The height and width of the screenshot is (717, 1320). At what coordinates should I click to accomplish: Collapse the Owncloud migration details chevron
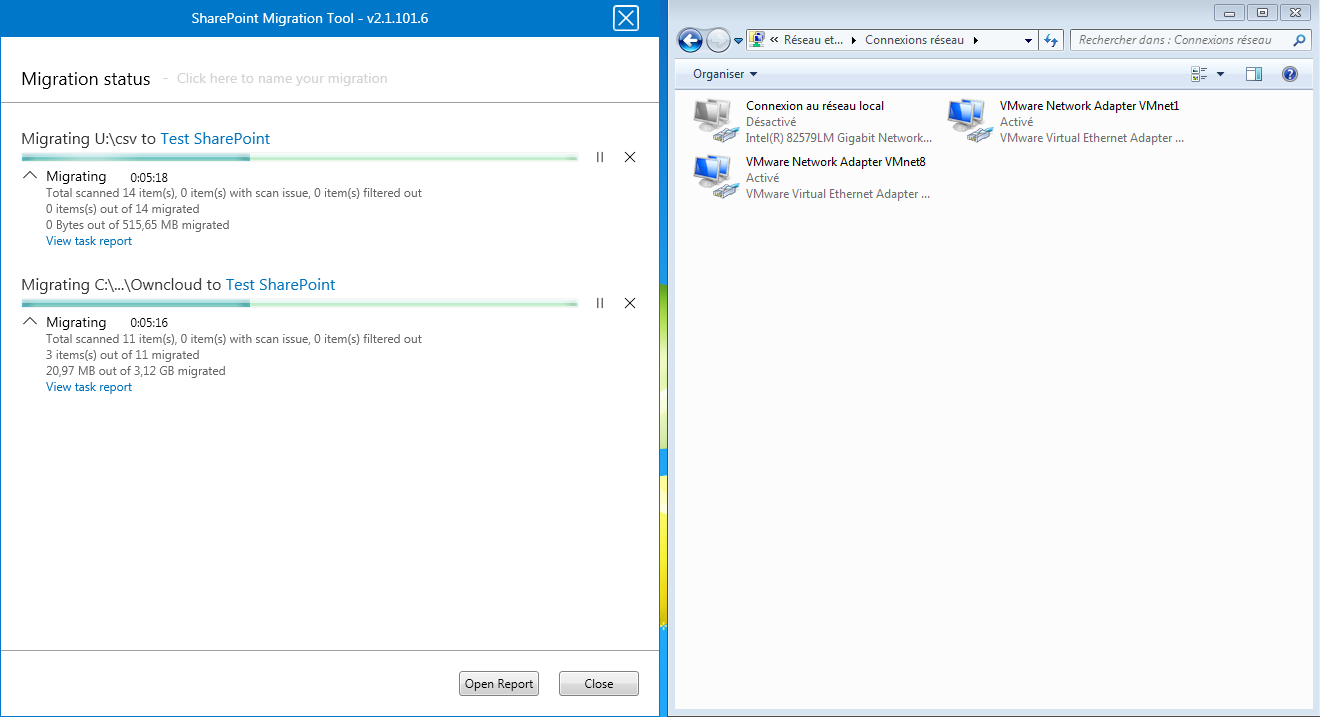[x=30, y=322]
